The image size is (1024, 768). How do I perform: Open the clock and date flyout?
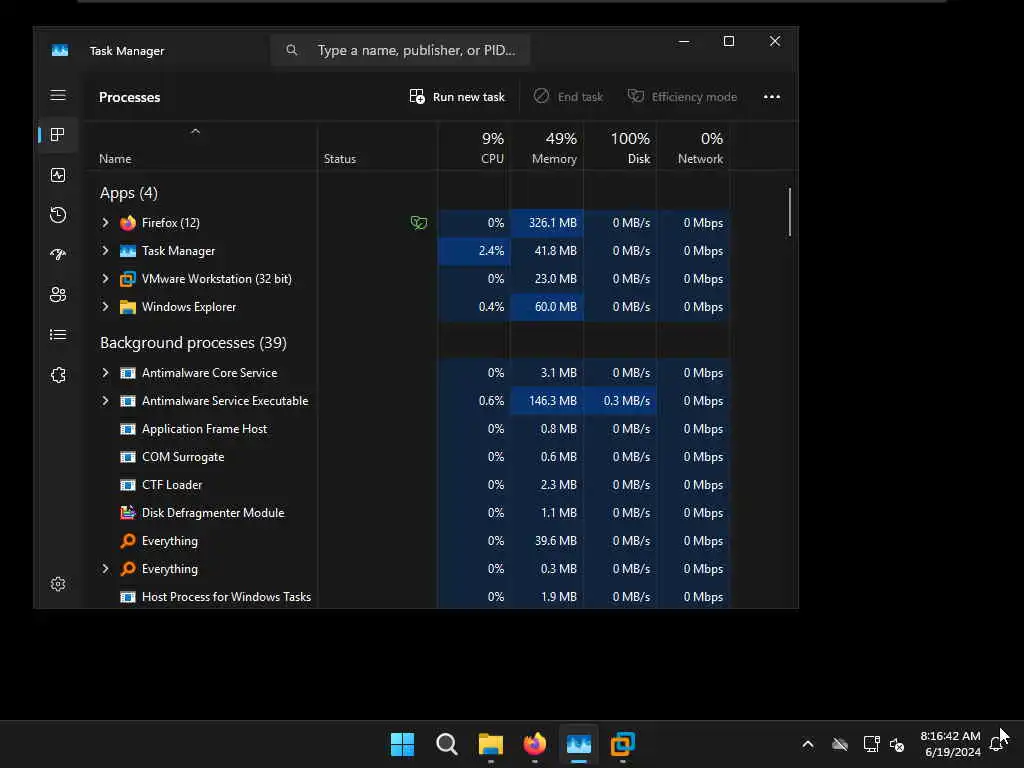click(950, 744)
